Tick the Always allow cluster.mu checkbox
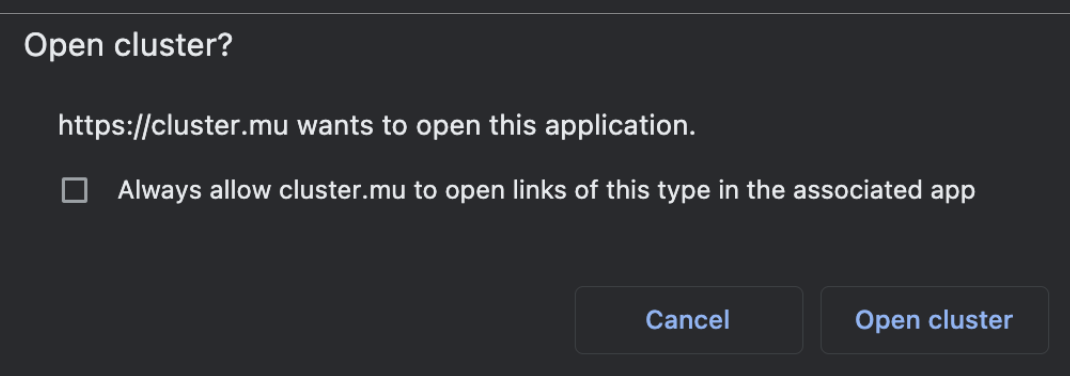1070x376 pixels. (74, 190)
